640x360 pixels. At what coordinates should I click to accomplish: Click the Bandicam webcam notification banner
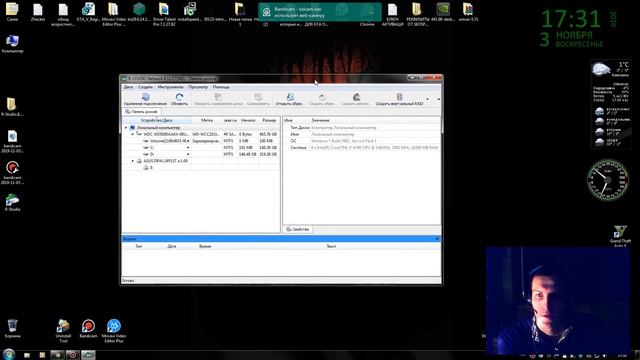(320, 12)
